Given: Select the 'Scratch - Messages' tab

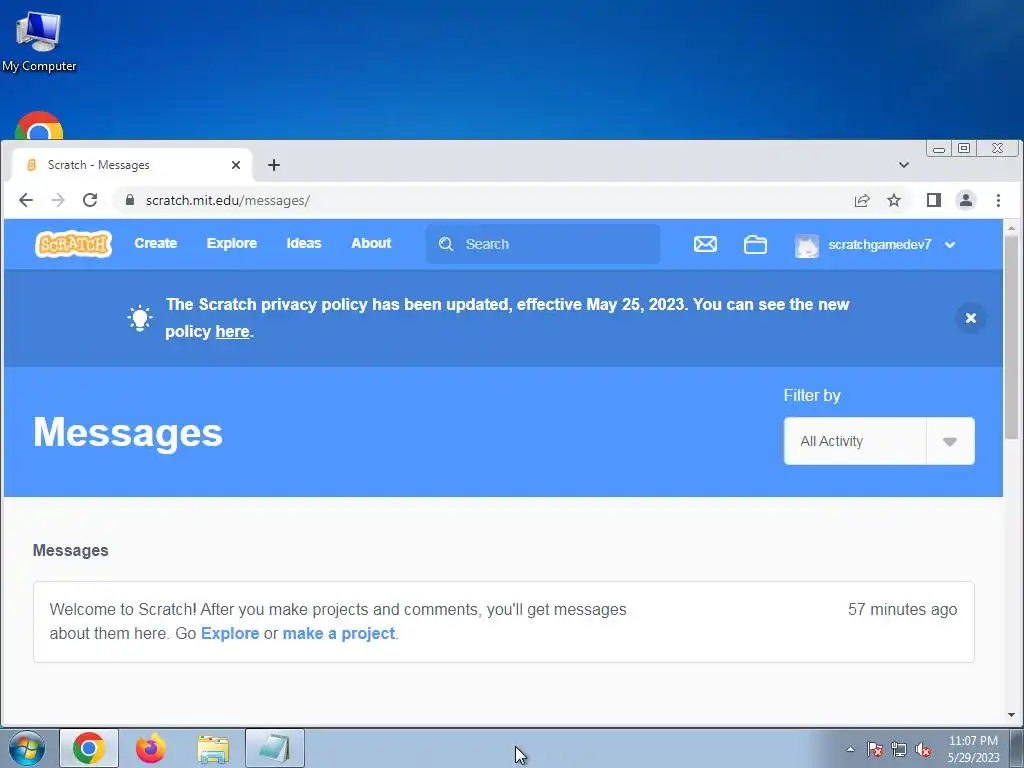Looking at the screenshot, I should tap(133, 165).
